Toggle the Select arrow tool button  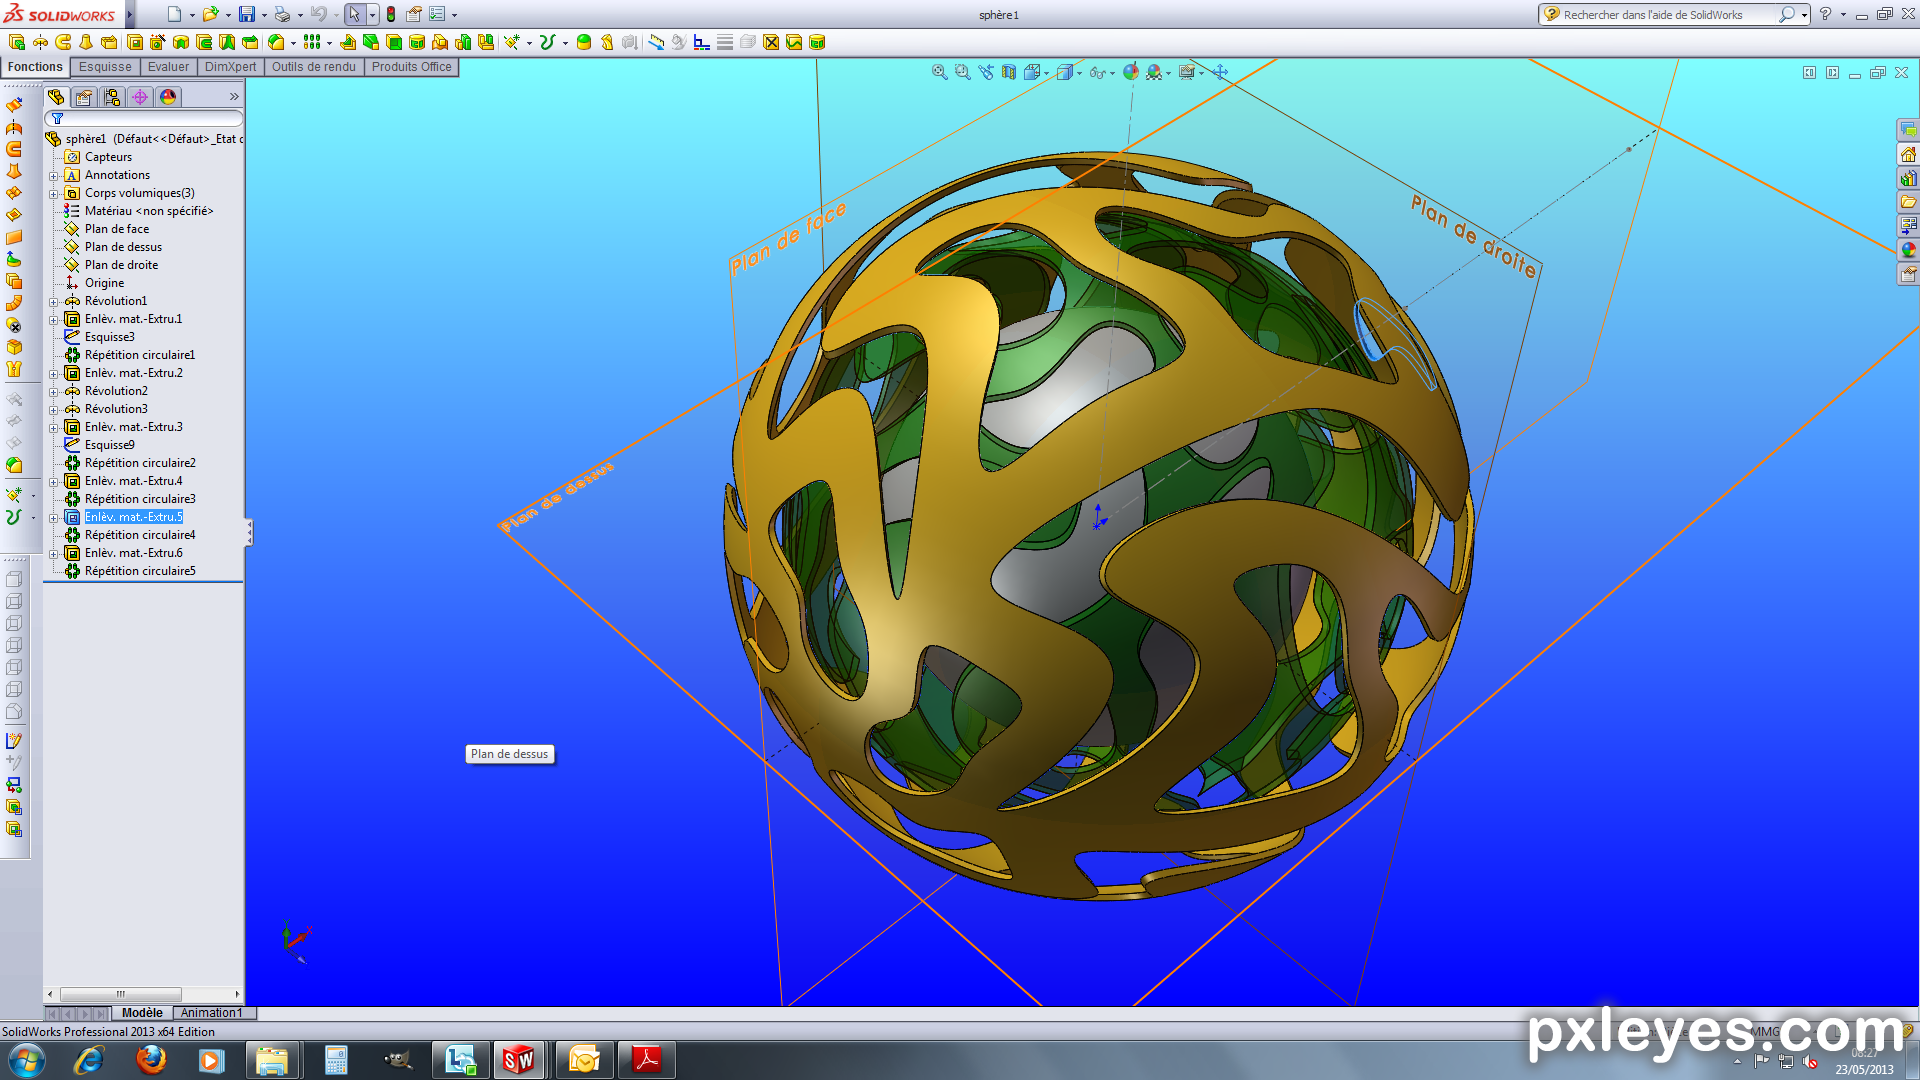tap(354, 14)
